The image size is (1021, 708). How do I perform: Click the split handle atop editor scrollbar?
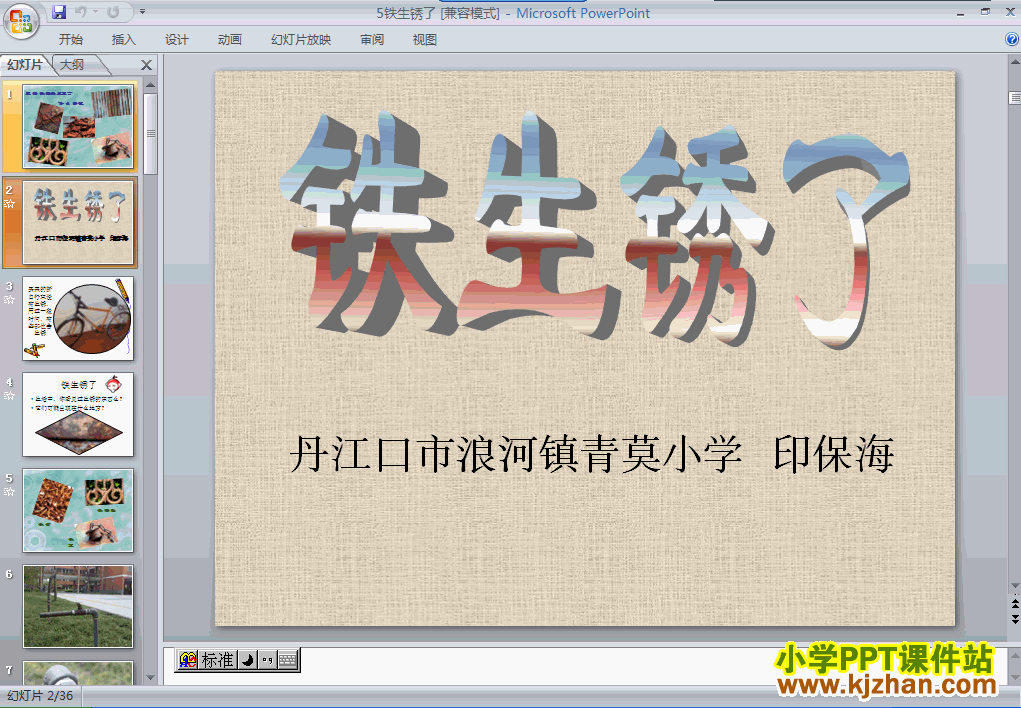tap(1014, 98)
